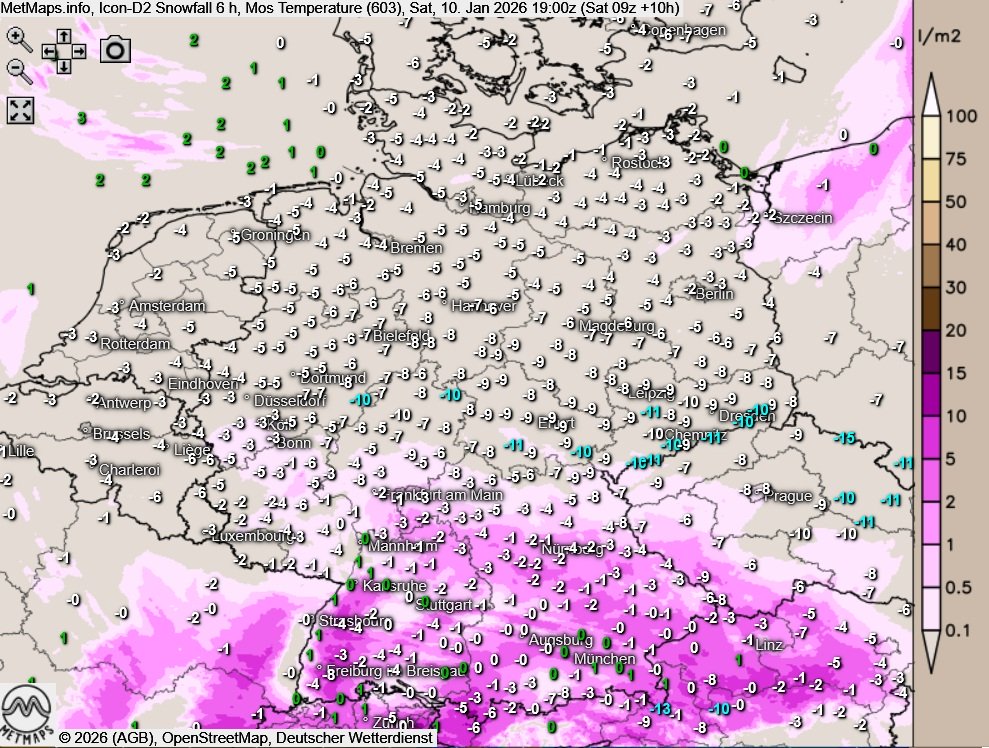Click the Deutscher Wetterdienst attribution text
Screen dimensions: 989x748
[354, 738]
